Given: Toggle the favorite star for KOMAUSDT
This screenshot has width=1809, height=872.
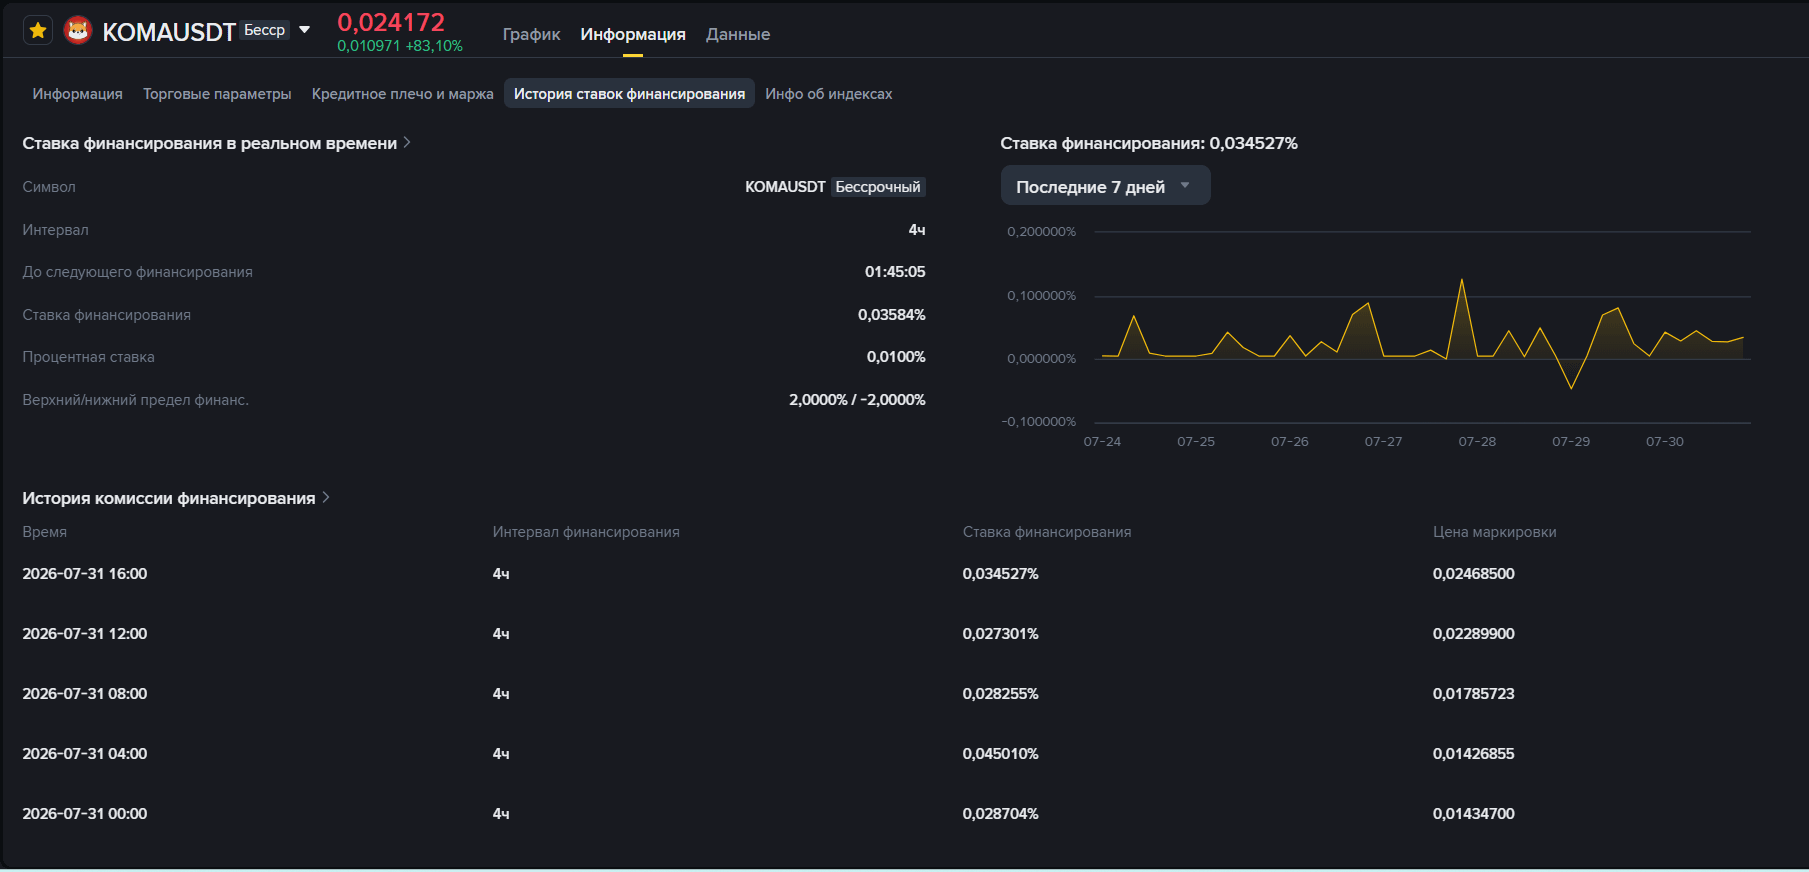Looking at the screenshot, I should (x=38, y=31).
